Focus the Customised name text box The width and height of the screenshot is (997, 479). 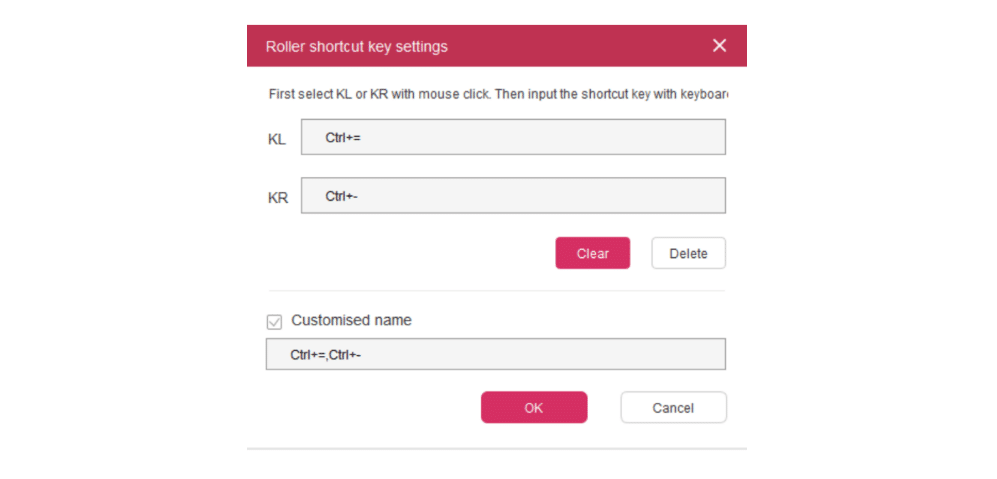[x=495, y=354]
